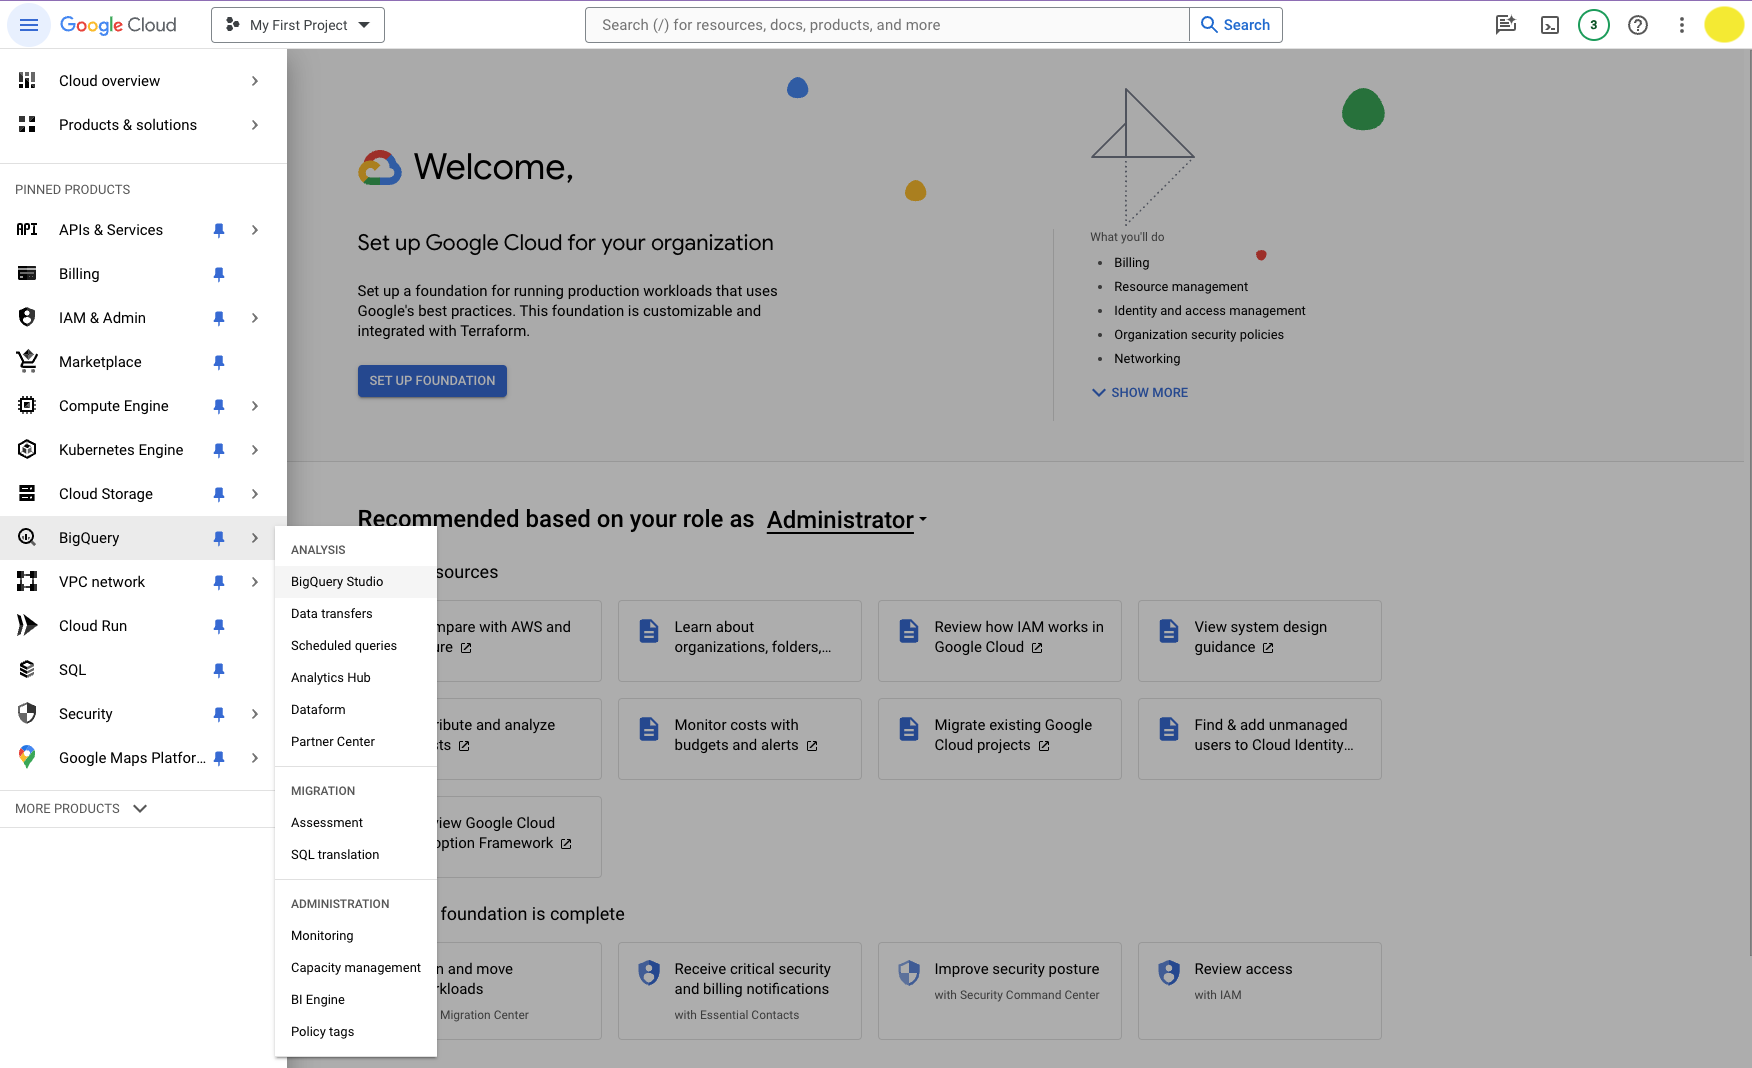Open the Cloud Shell terminal icon
The width and height of the screenshot is (1752, 1068).
(1550, 24)
